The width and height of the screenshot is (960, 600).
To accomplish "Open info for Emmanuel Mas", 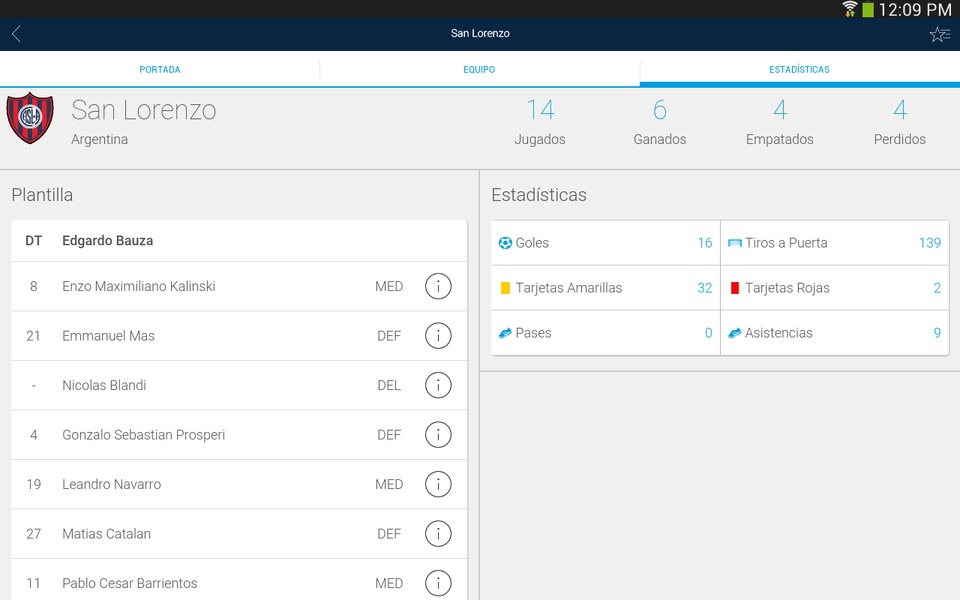I will coord(438,336).
